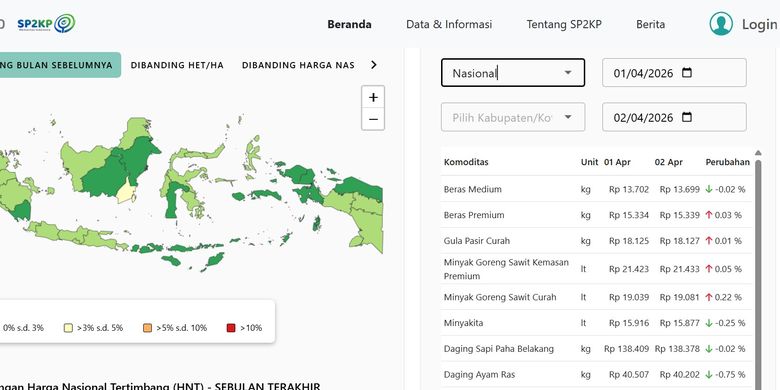The width and height of the screenshot is (780, 390).
Task: Click the 01 Apr column header
Action: (618, 162)
